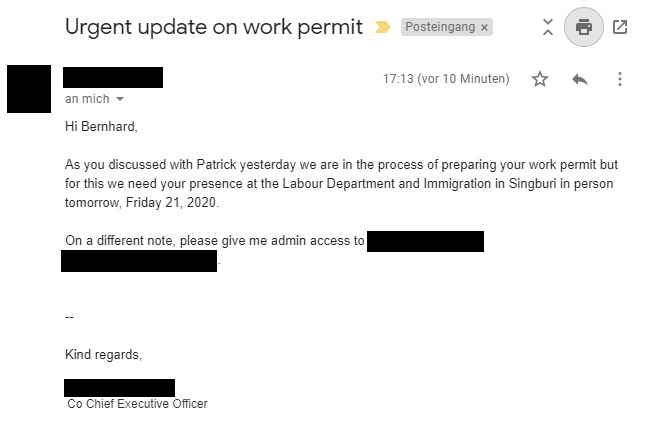Click the sender's profile avatar
The width and height of the screenshot is (645, 425).
point(28,88)
